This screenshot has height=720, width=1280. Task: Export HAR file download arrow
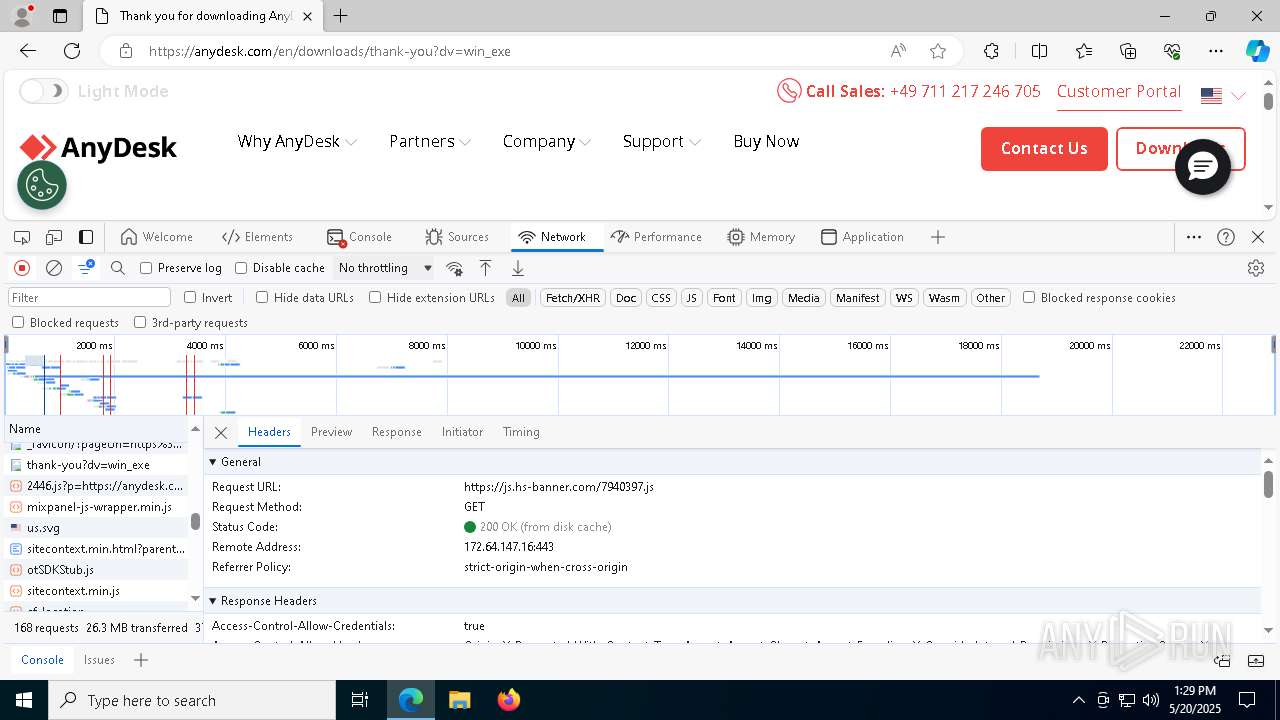pos(518,268)
